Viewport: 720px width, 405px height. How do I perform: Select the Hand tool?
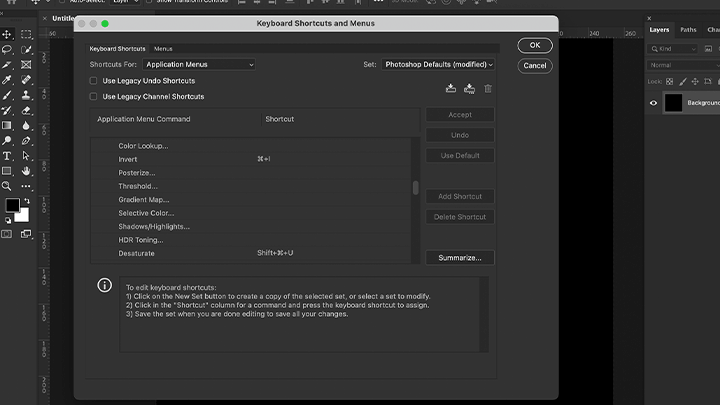pos(26,171)
